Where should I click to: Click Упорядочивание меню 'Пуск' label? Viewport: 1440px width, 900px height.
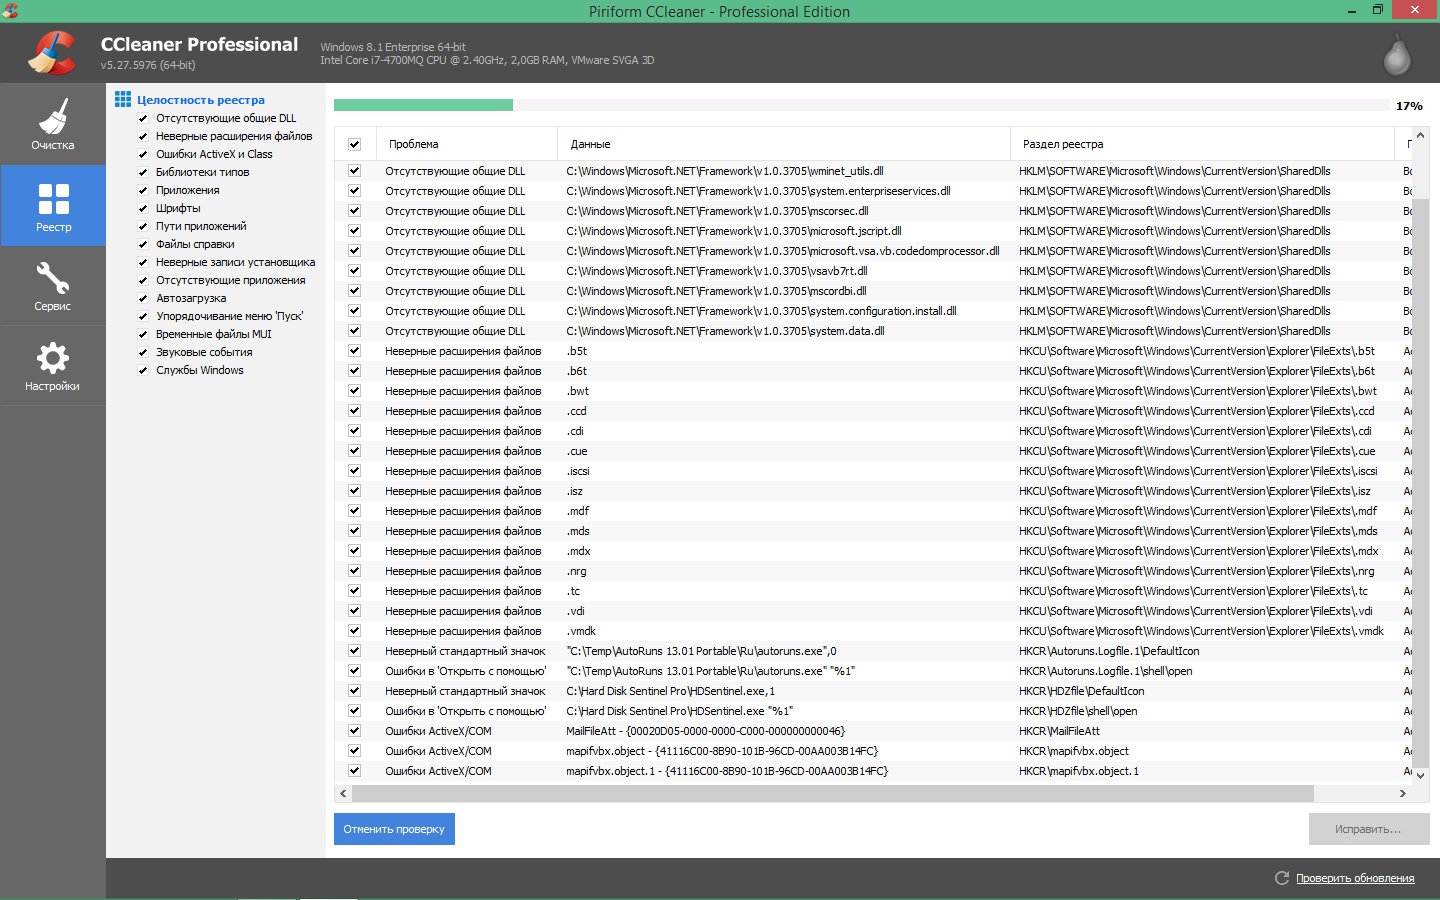(229, 316)
